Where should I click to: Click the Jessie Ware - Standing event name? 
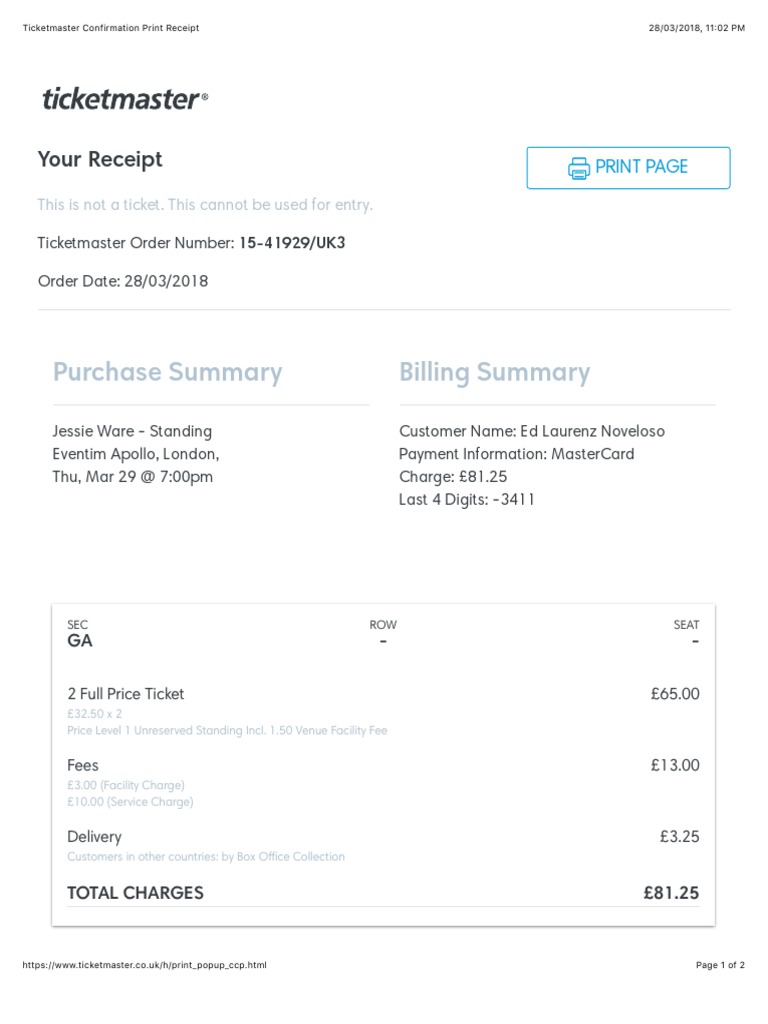coord(132,431)
